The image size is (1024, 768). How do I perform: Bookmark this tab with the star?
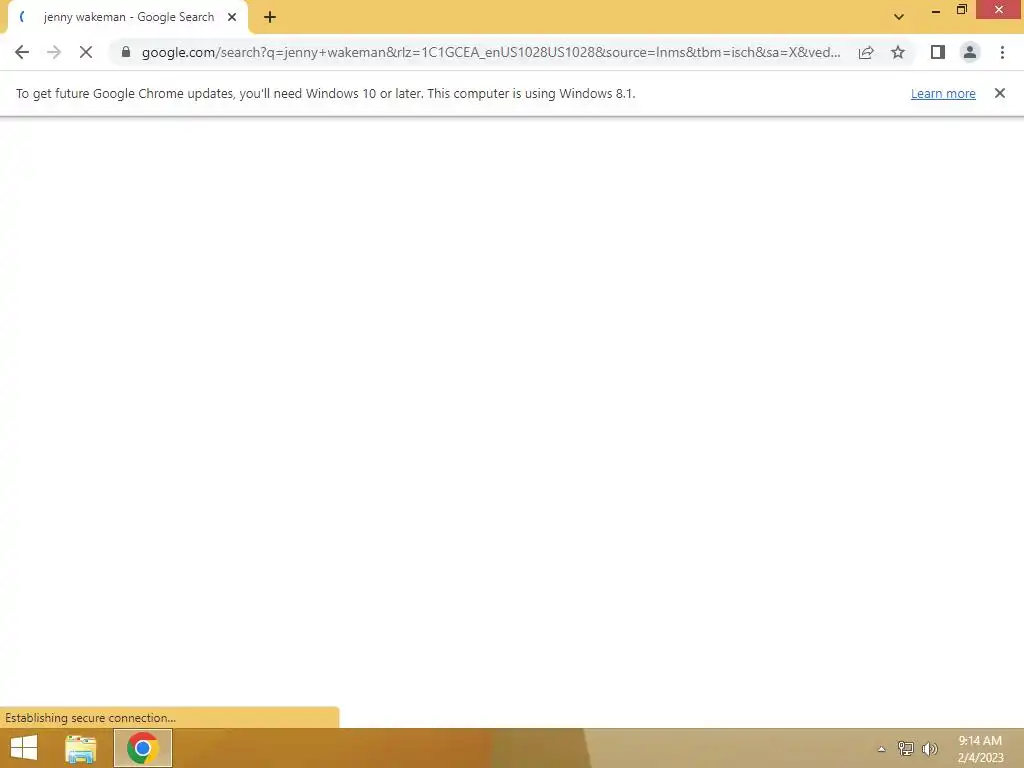coord(898,52)
